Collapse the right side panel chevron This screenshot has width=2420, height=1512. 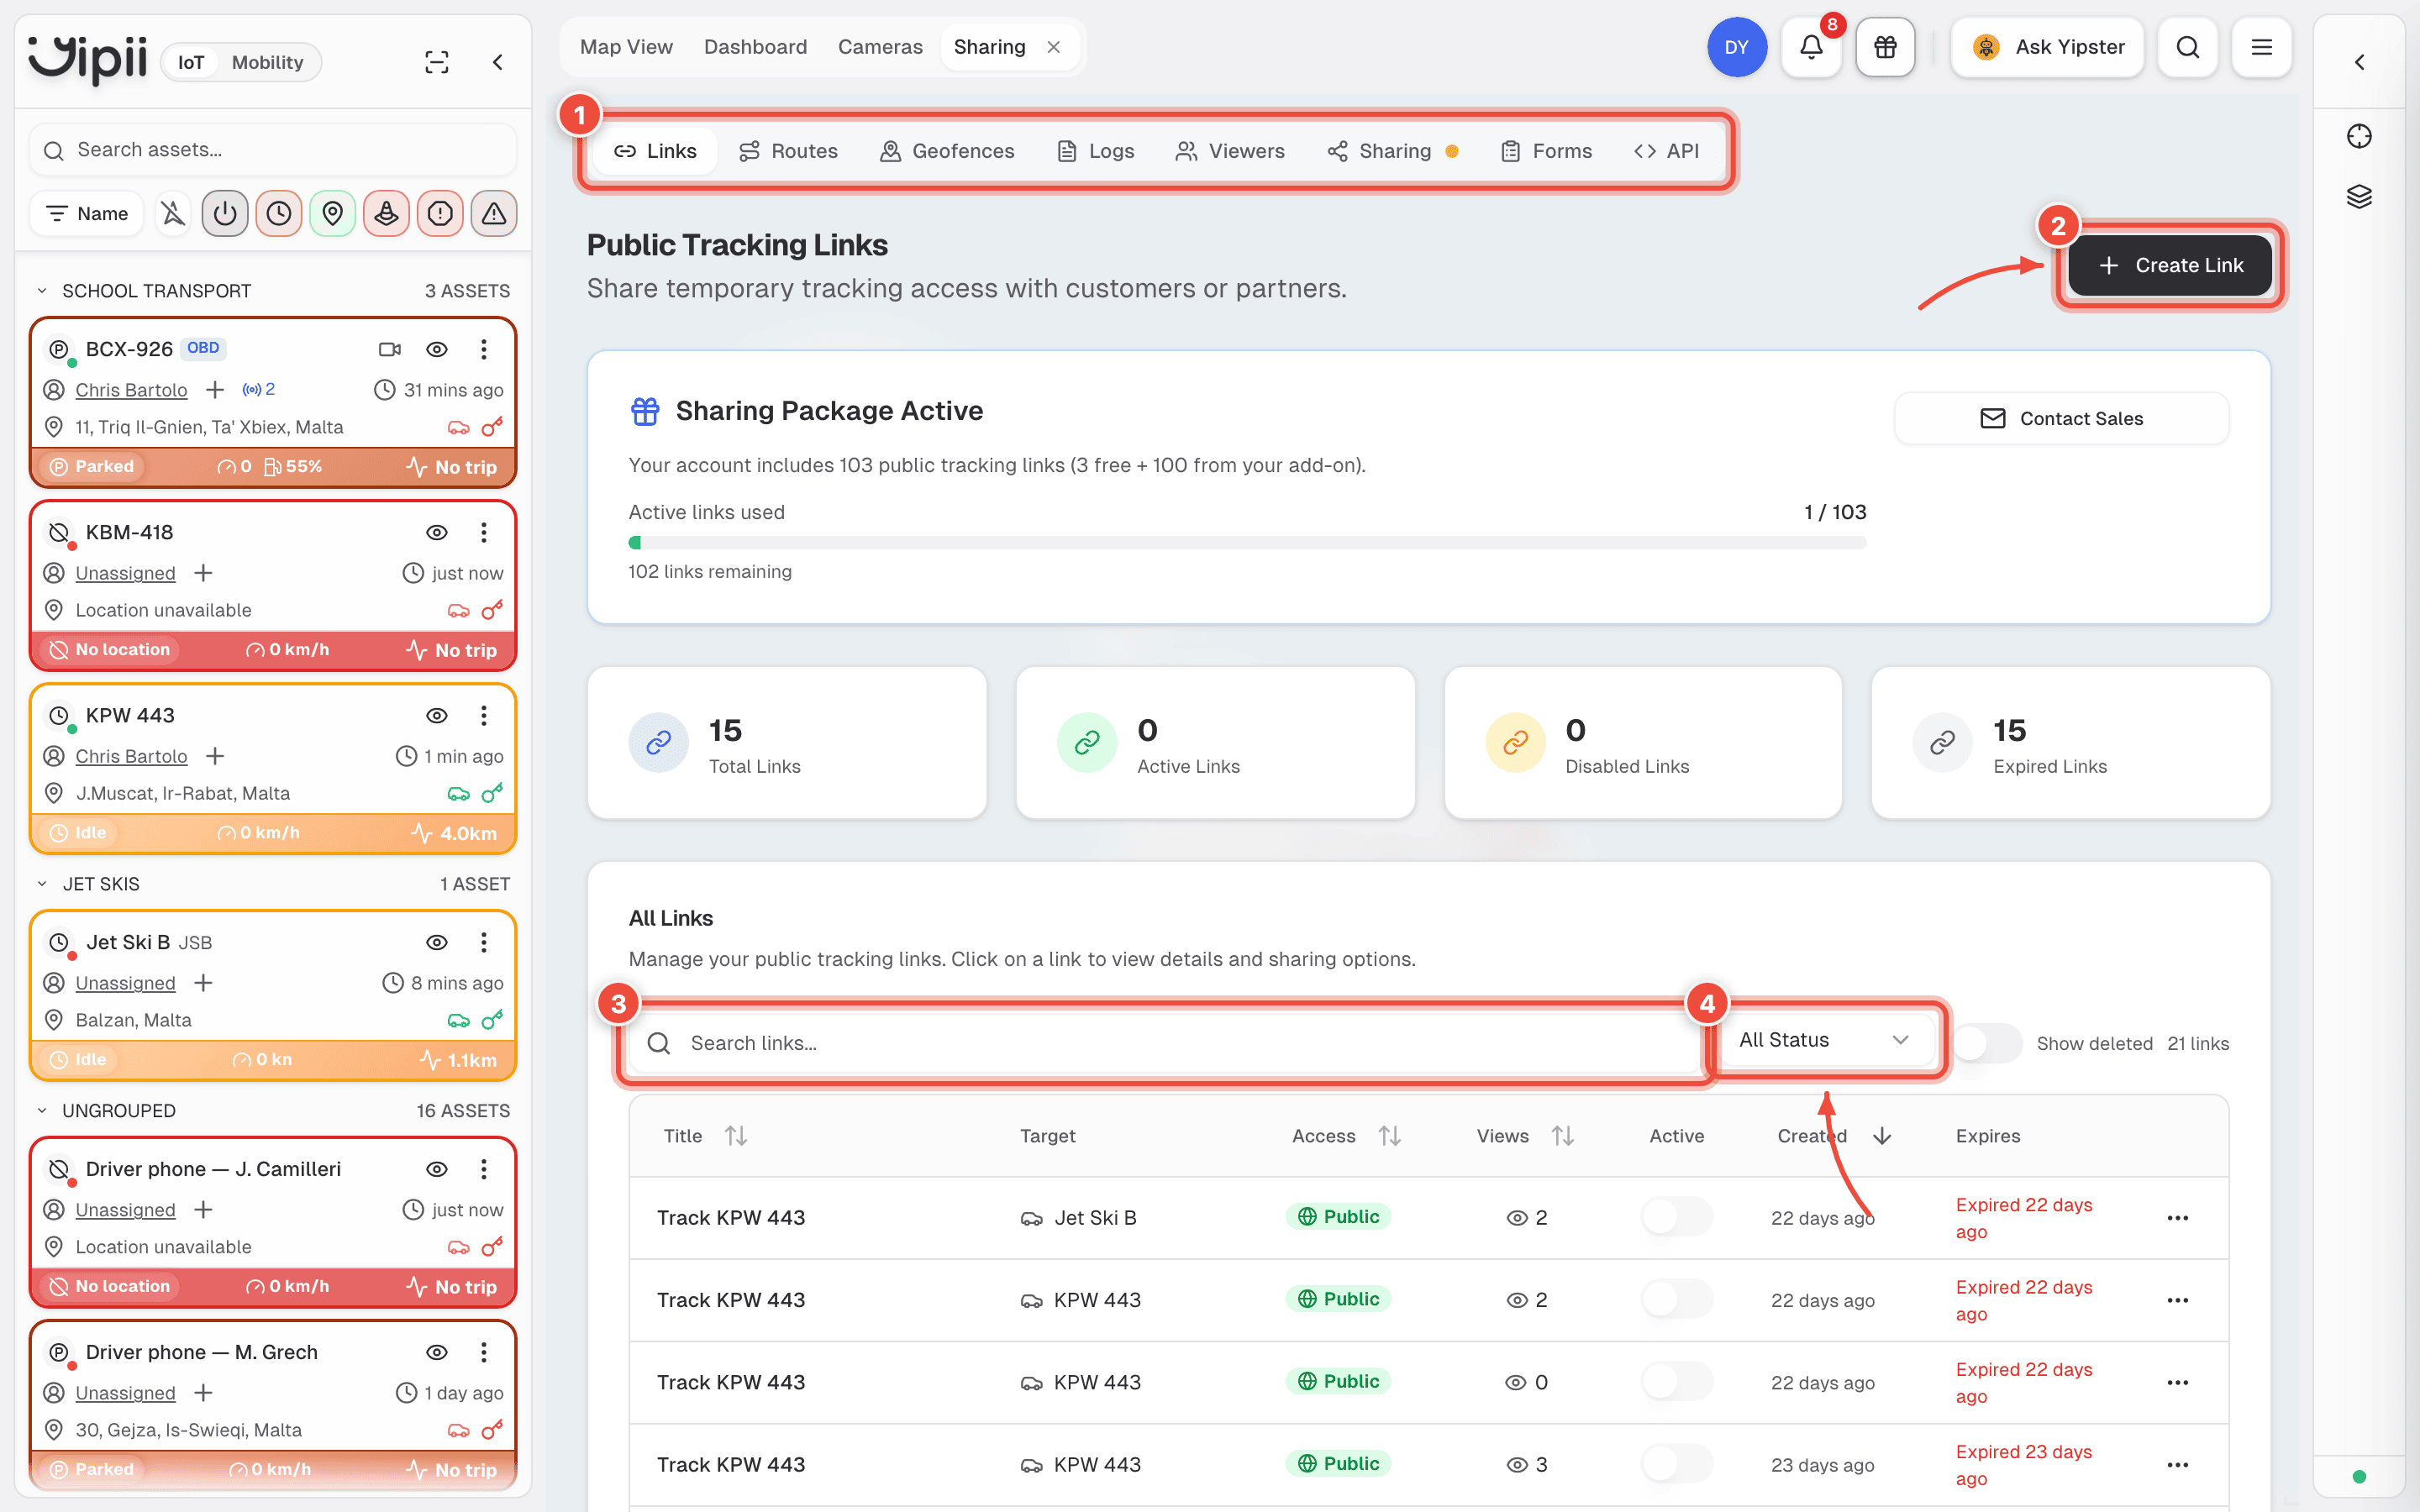point(2359,62)
